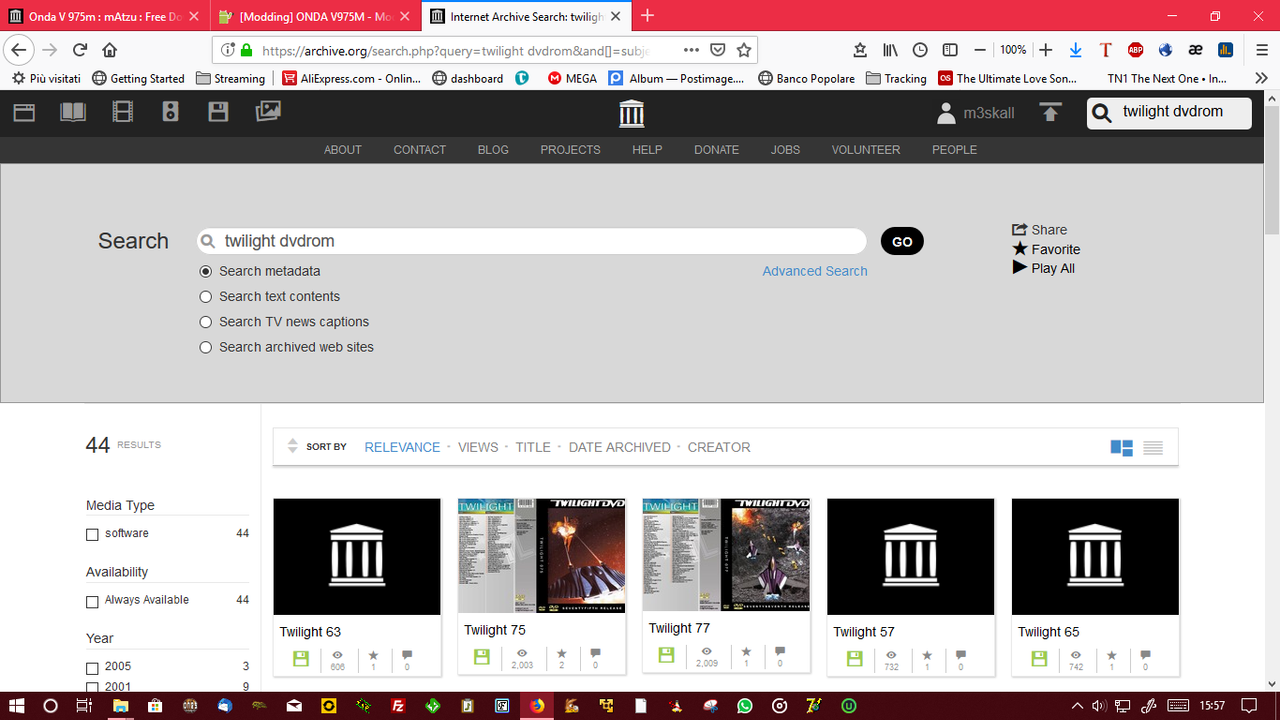Click main search field containing twilight dvdrom
The image size is (1280, 720).
tap(531, 241)
